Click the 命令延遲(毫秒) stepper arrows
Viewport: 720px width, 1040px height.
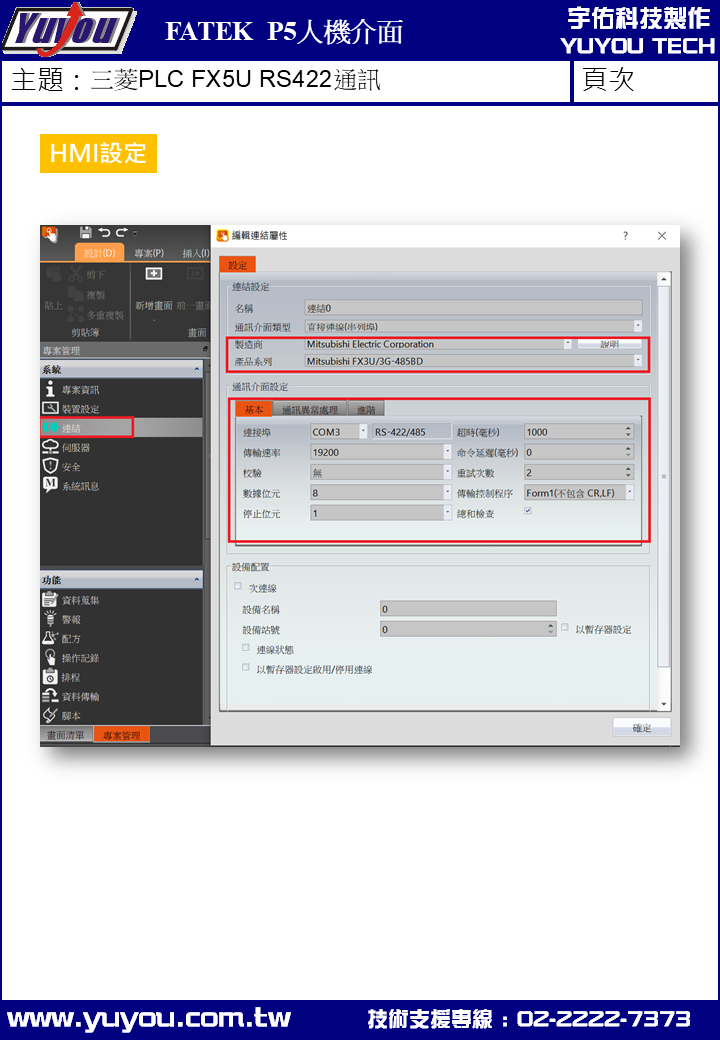[x=628, y=452]
